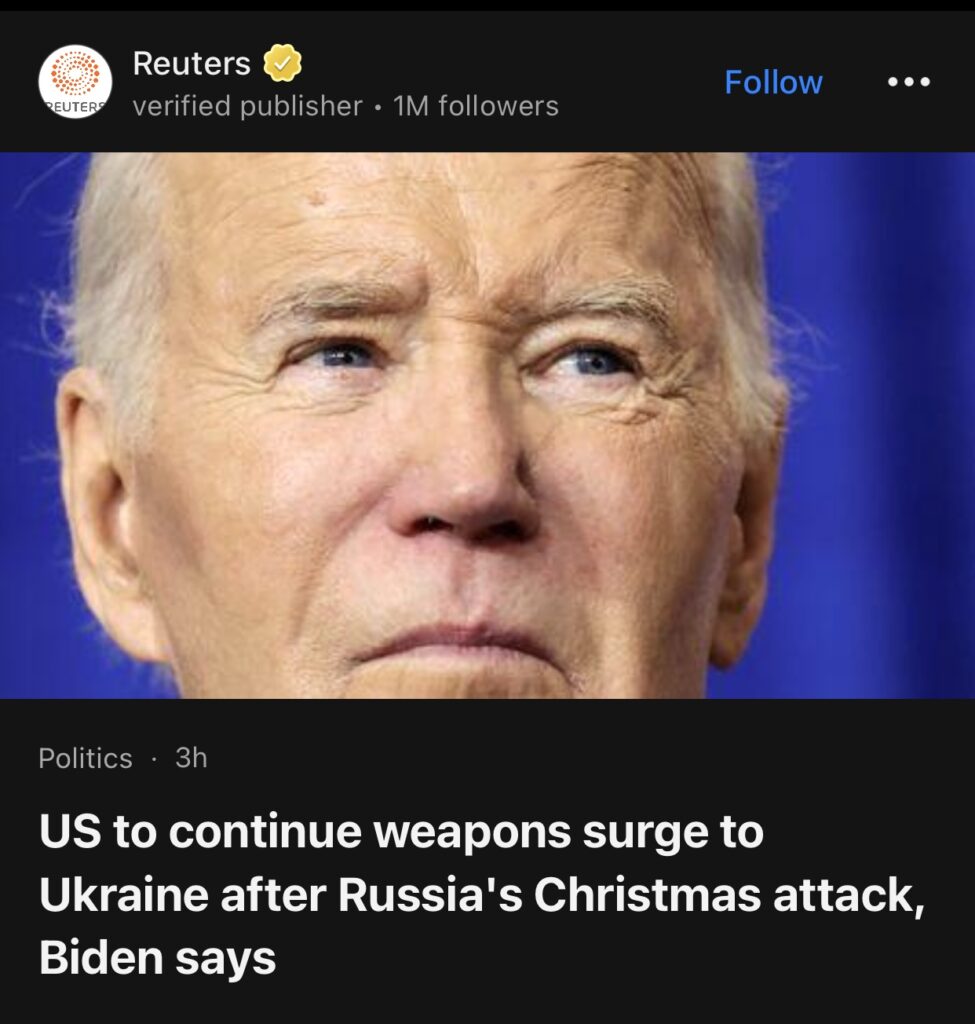975x1024 pixels.
Task: Select the dot separator before "1M followers"
Action: (378, 107)
